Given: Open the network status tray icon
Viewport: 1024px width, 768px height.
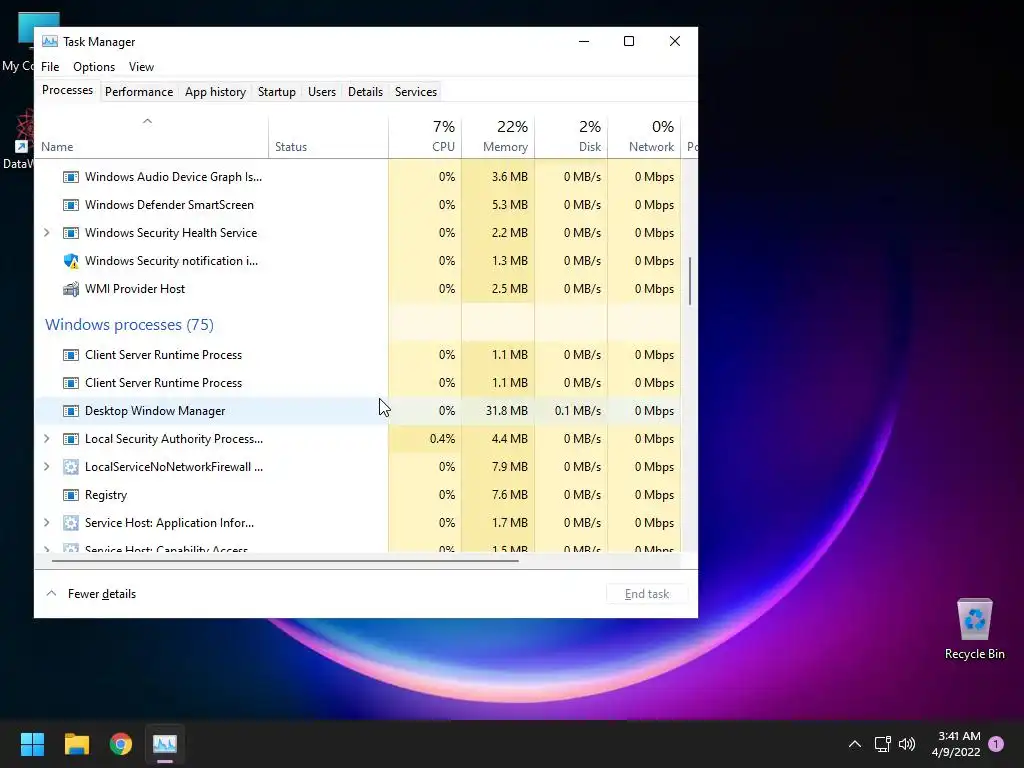Looking at the screenshot, I should (882, 744).
